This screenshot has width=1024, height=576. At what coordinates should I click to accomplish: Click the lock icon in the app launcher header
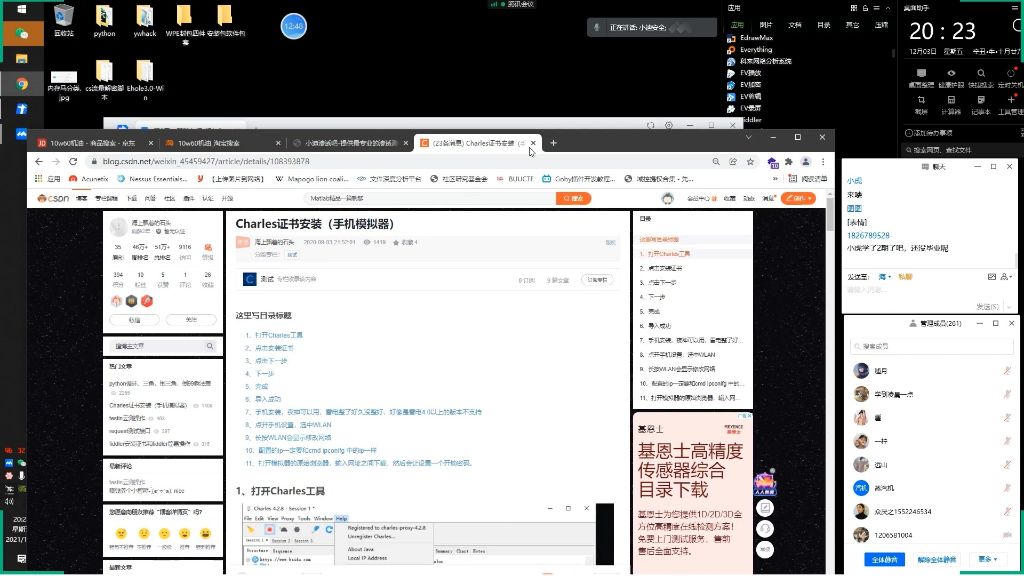click(865, 8)
